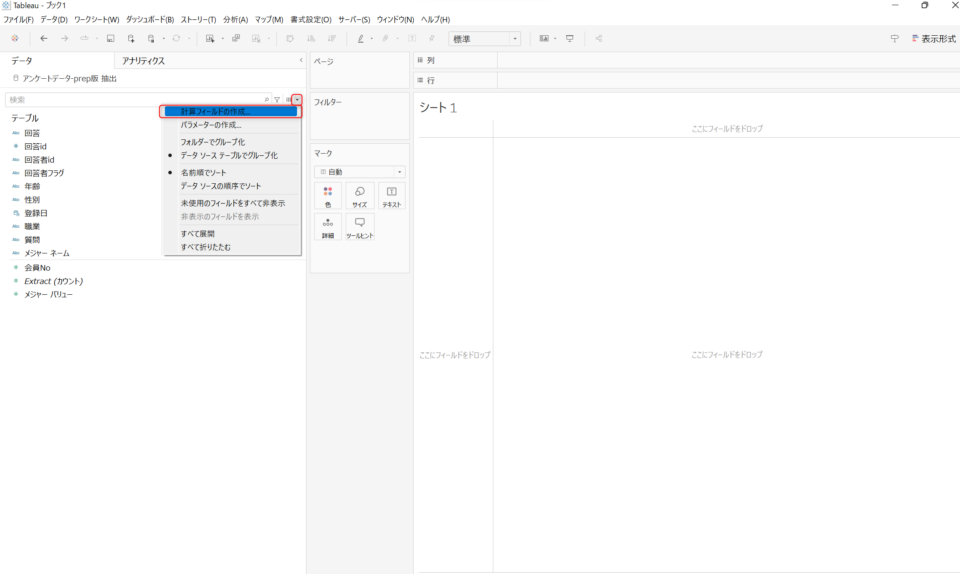Open the 標準 fit dropdown in toolbar
The image size is (960, 574).
485,39
